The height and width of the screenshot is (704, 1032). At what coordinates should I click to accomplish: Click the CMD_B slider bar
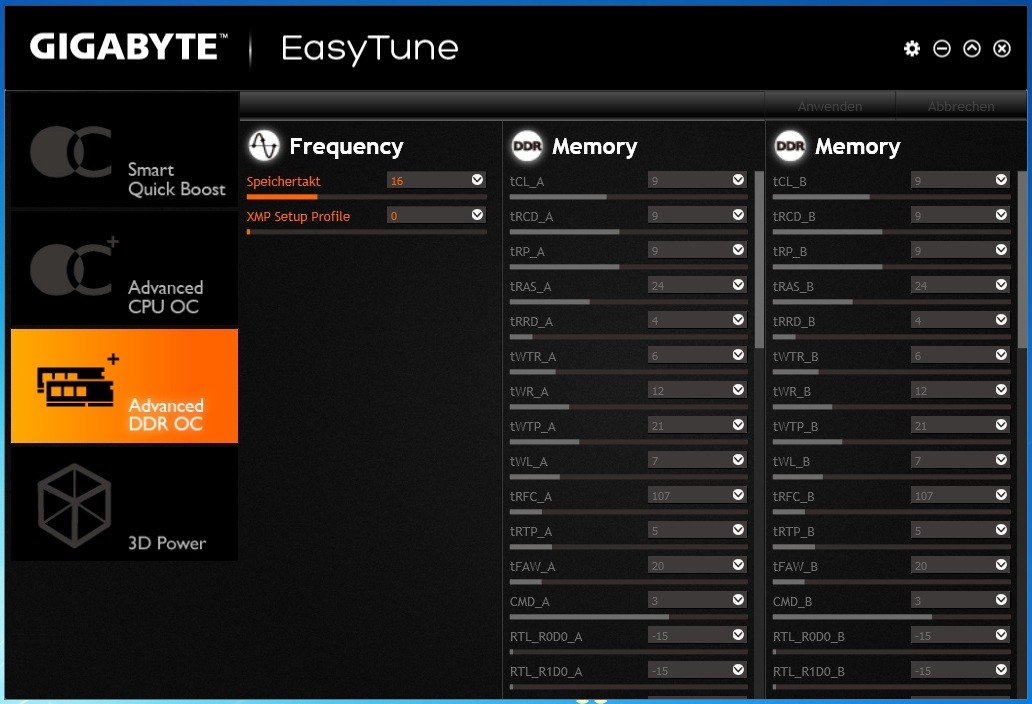tap(892, 617)
